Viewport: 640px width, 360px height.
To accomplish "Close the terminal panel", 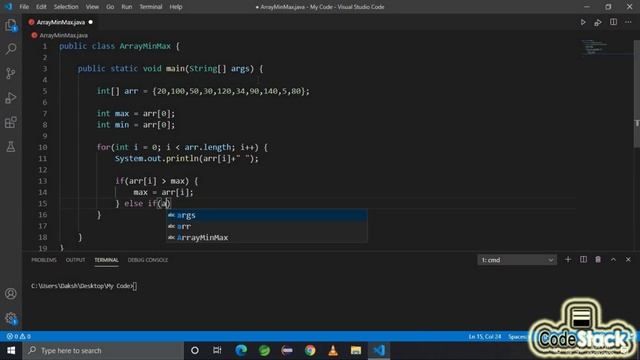I will (x=628, y=260).
